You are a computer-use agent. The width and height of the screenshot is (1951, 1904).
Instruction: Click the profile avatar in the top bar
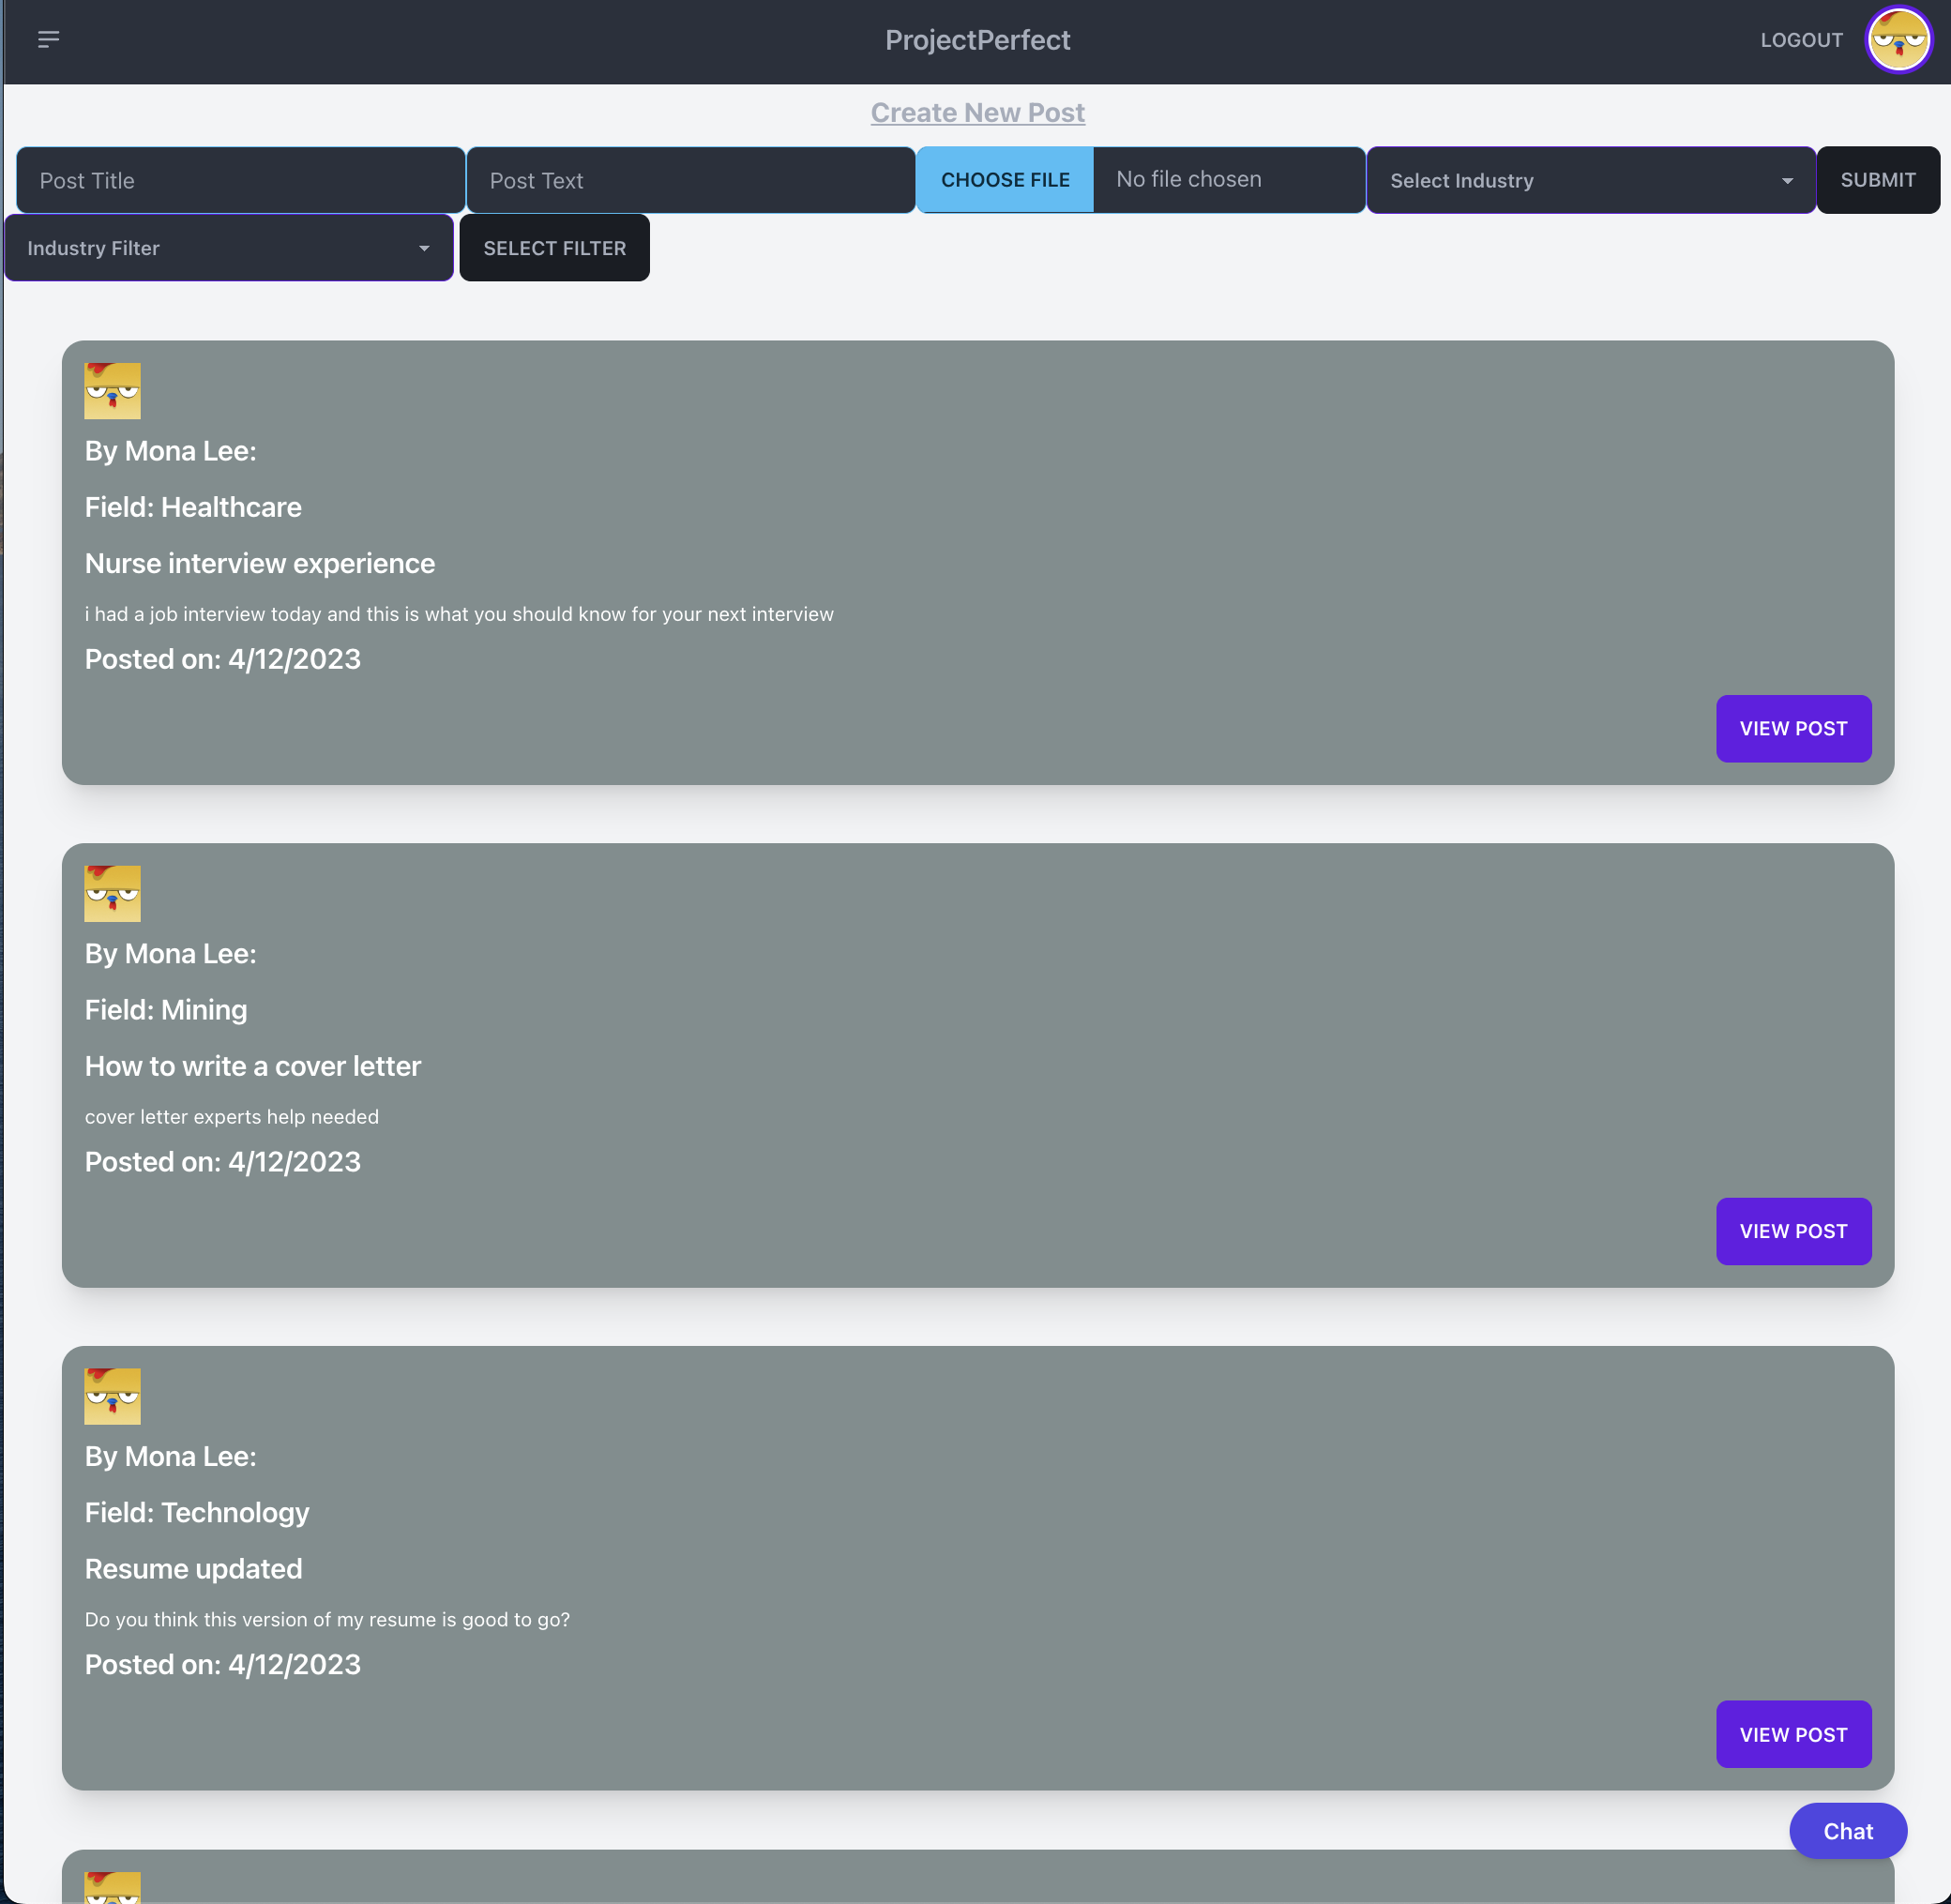tap(1898, 39)
